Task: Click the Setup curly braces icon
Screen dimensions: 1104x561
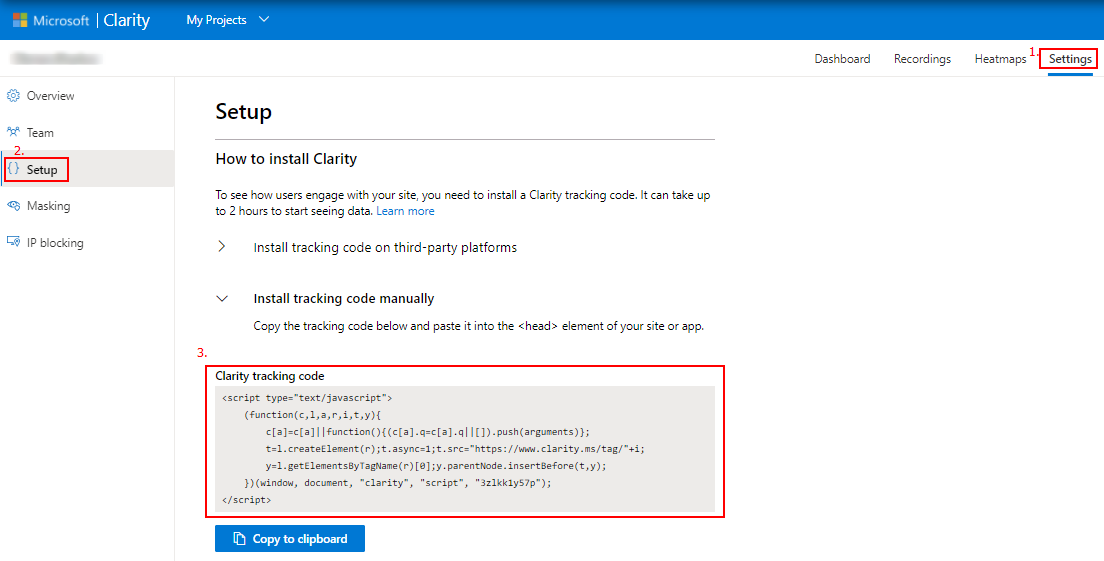Action: (x=13, y=169)
